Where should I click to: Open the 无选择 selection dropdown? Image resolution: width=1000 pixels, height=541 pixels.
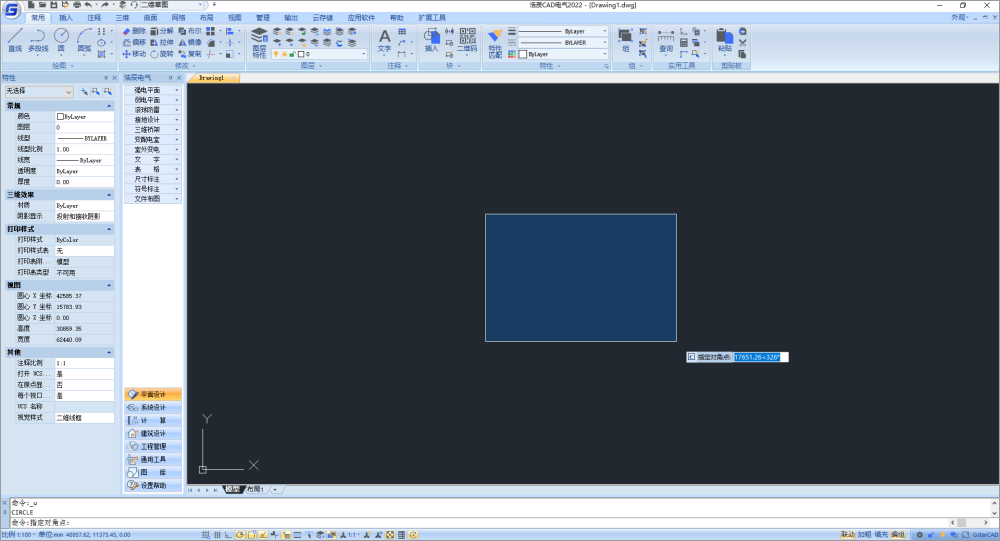pos(39,92)
